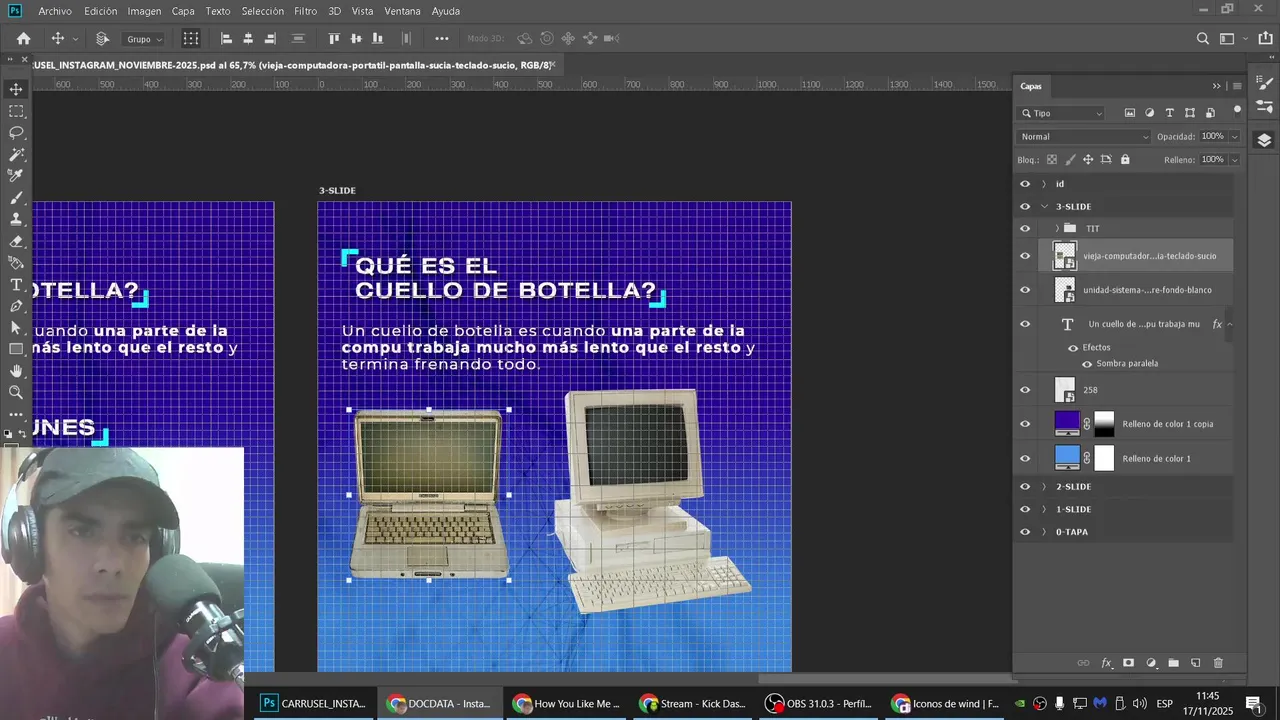Screen dimensions: 1280x720
Task: Hide Relleno de color 1 copia layer
Action: (1024, 424)
